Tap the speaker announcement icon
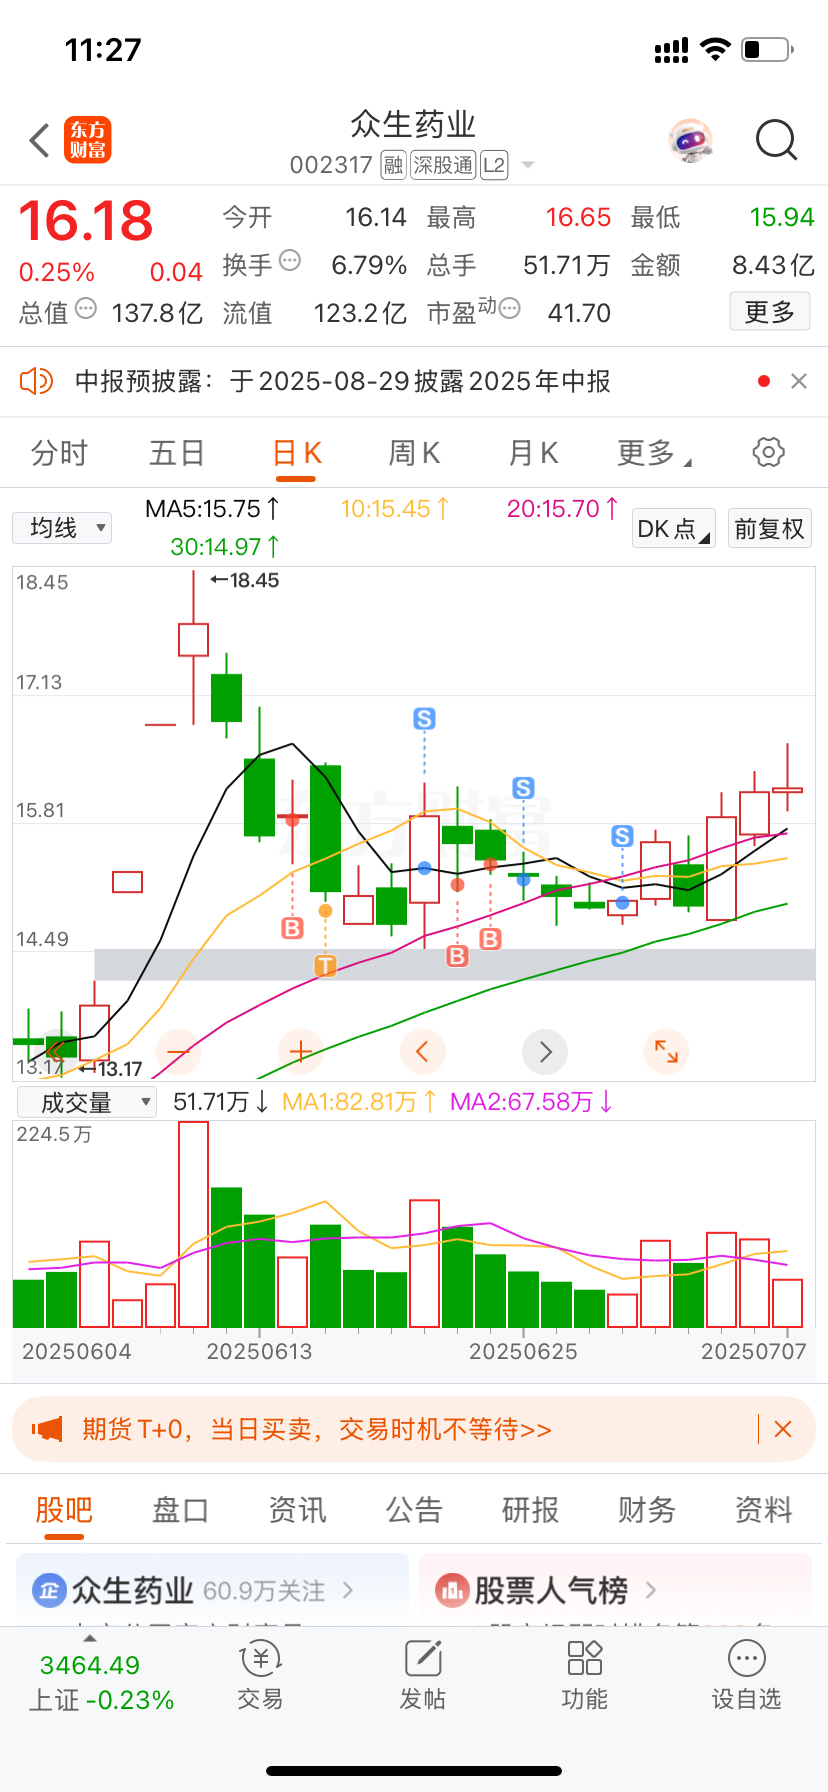Viewport: 828px width, 1792px height. coord(36,381)
